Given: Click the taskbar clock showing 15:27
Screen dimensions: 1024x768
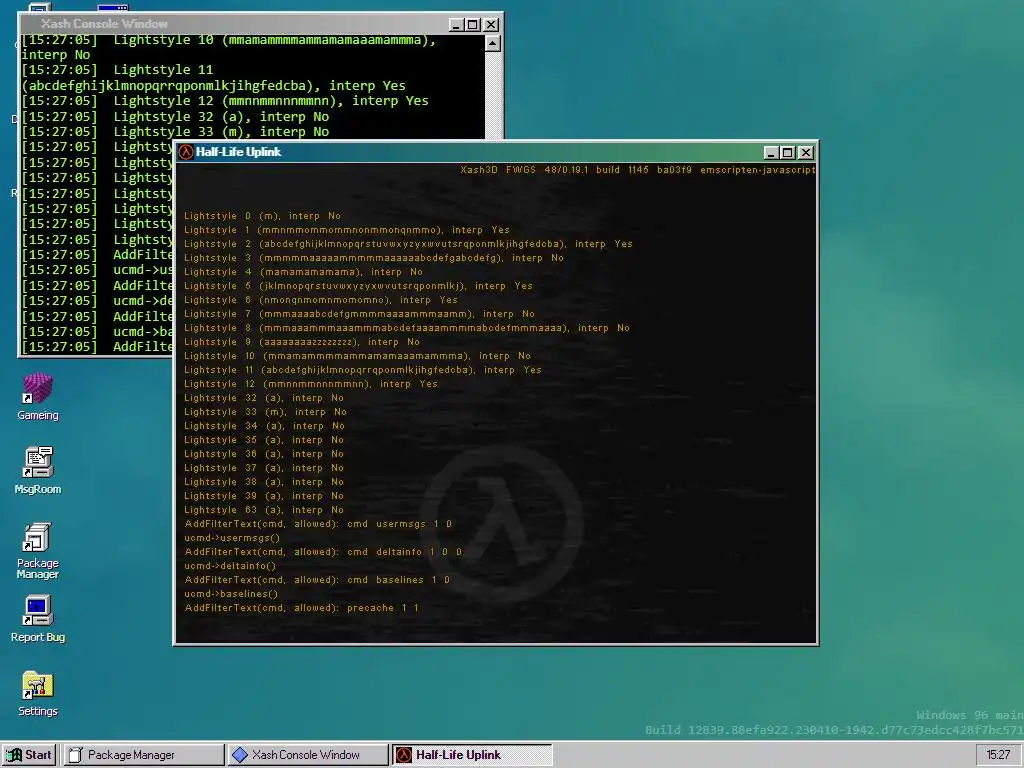Looking at the screenshot, I should (997, 755).
